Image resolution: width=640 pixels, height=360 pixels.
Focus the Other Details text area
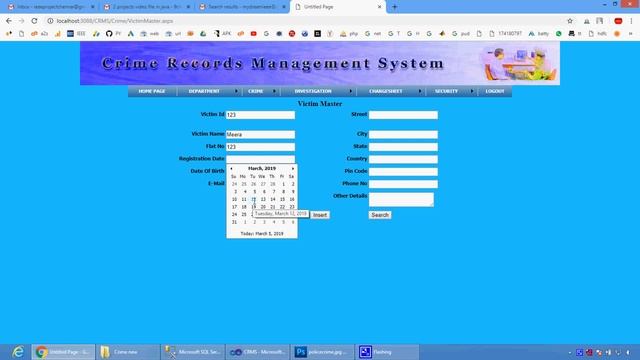point(401,200)
